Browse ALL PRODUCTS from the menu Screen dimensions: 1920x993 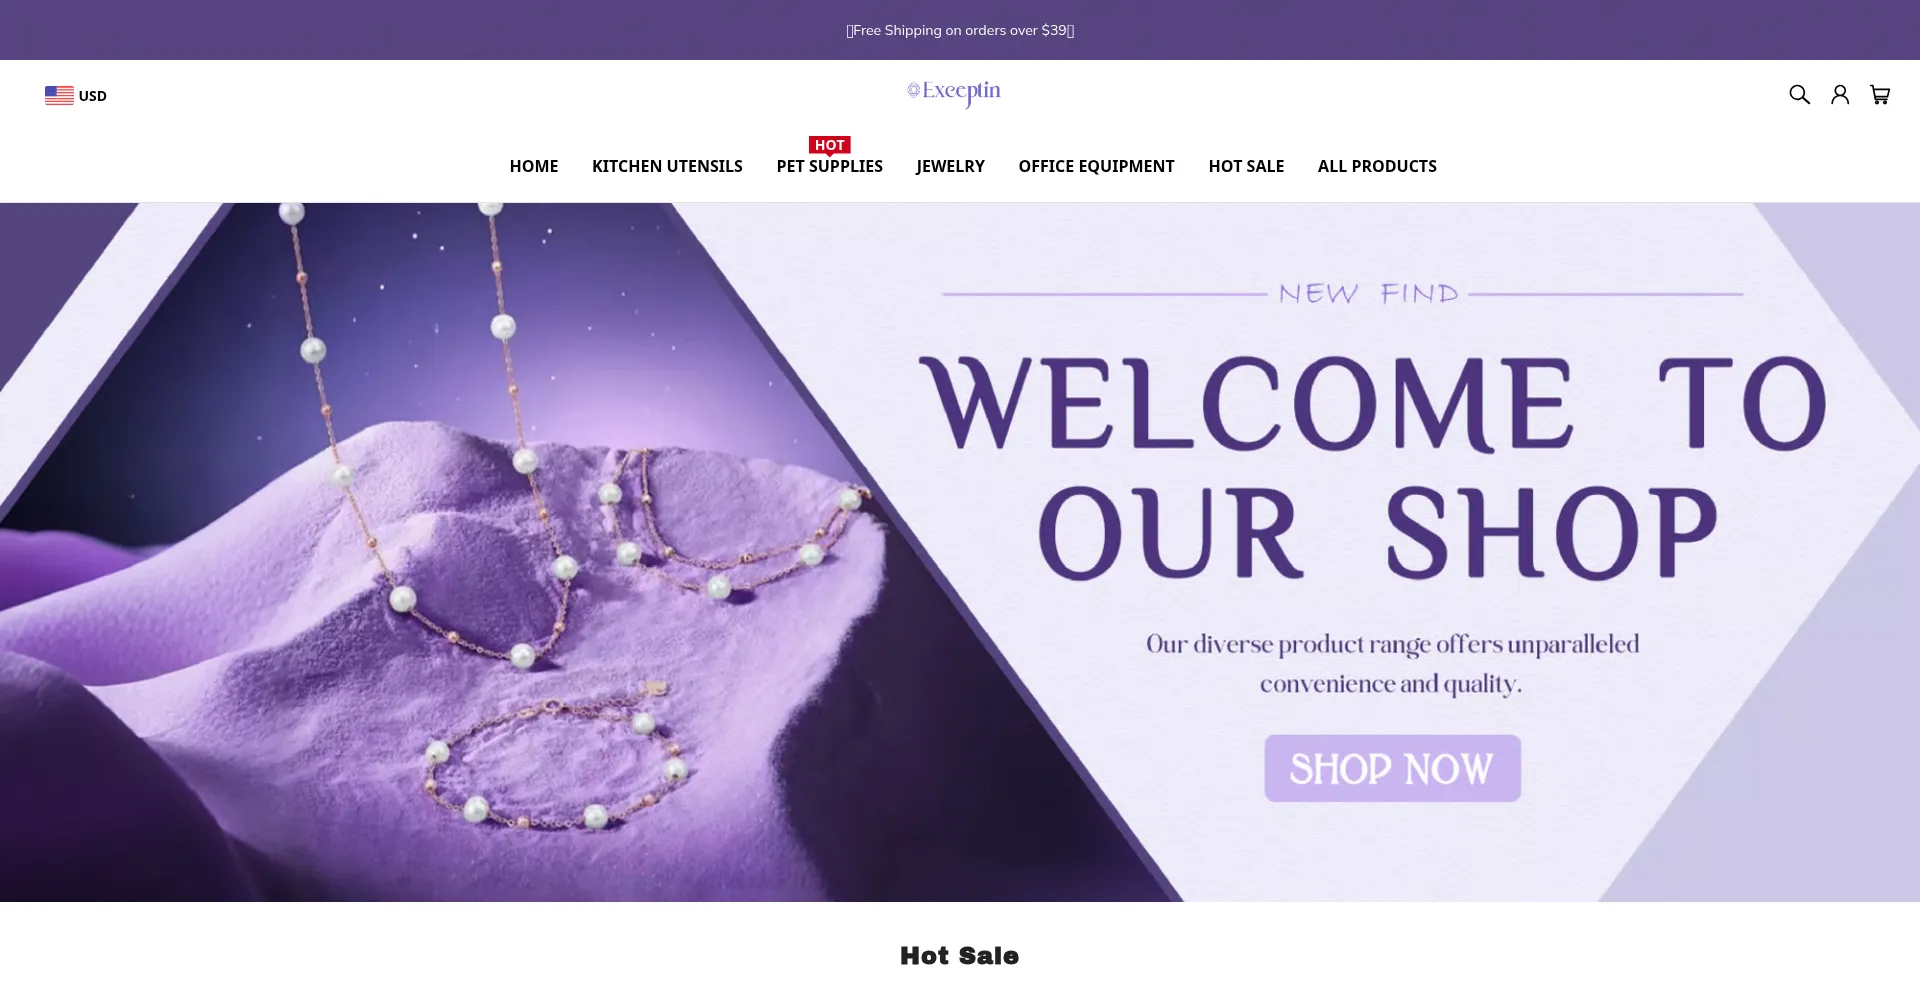click(1377, 166)
